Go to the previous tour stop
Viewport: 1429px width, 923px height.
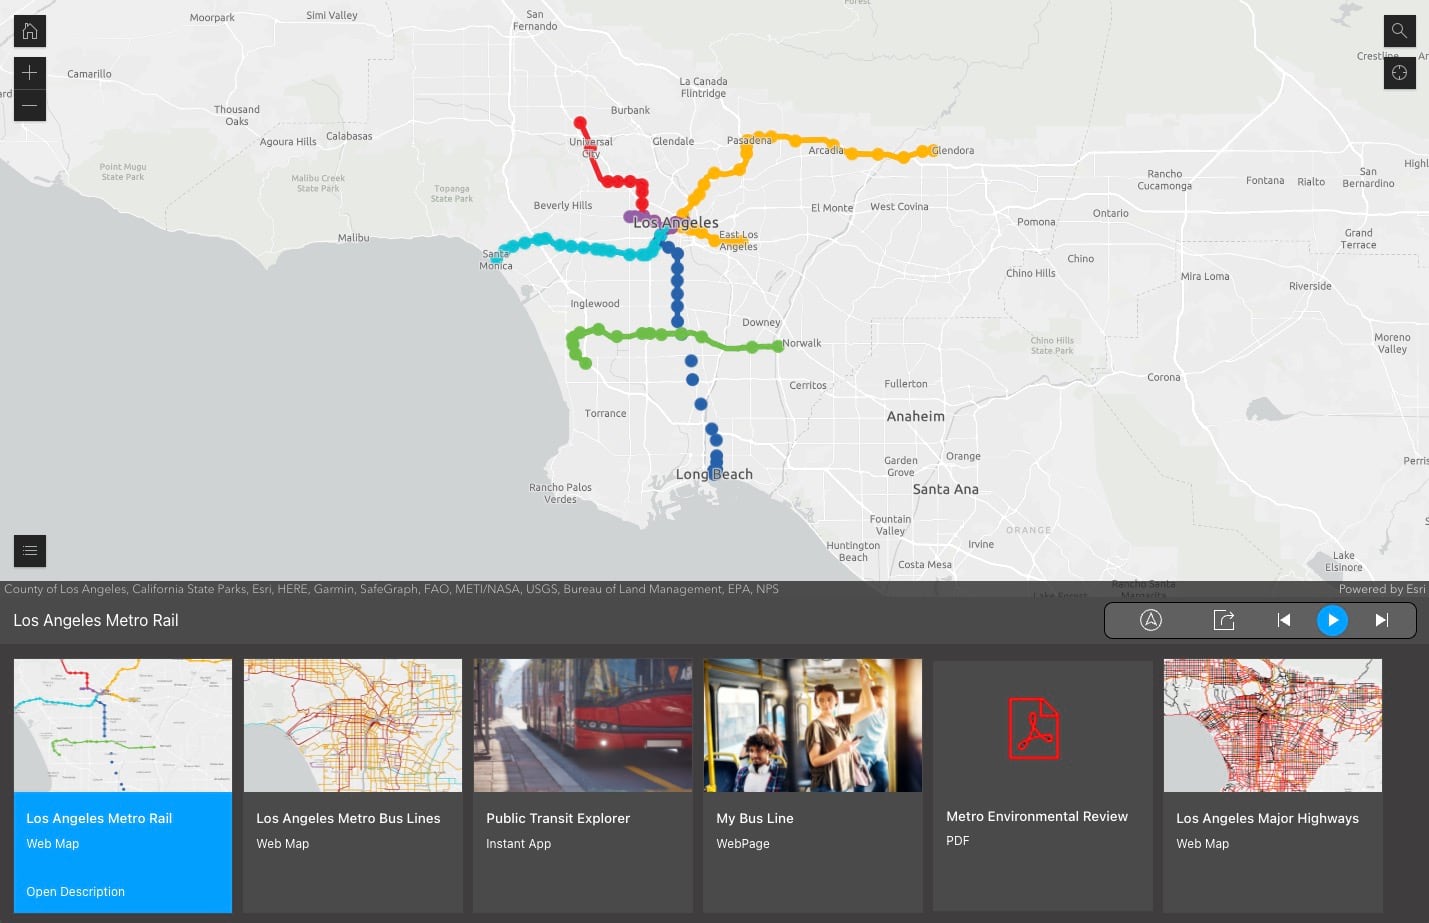coord(1284,620)
